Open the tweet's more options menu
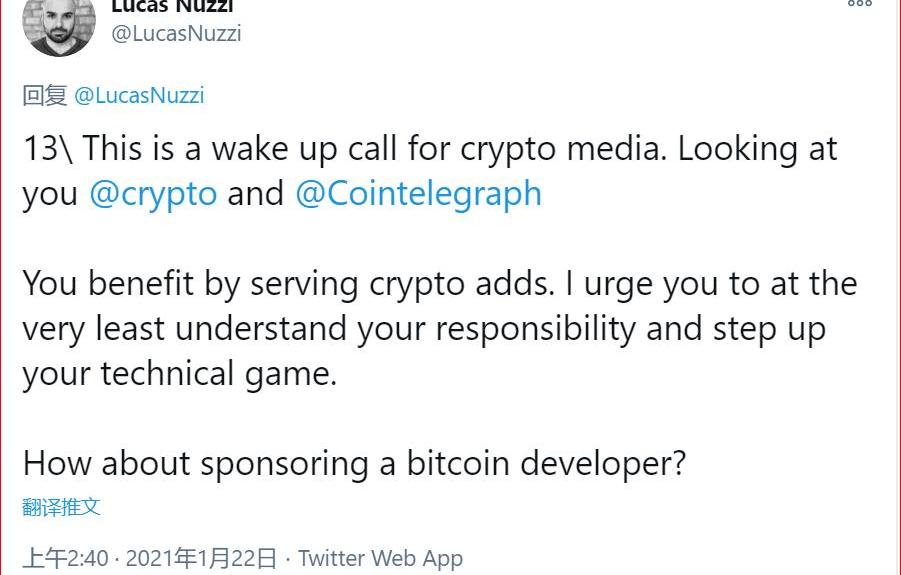901x575 pixels. [859, 4]
